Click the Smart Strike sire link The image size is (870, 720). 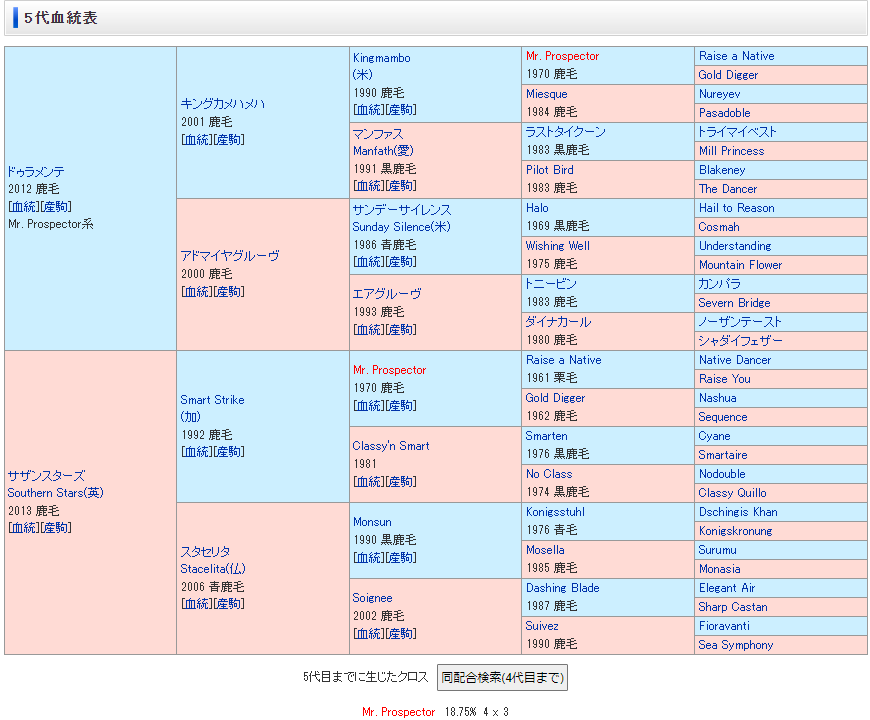coord(212,400)
